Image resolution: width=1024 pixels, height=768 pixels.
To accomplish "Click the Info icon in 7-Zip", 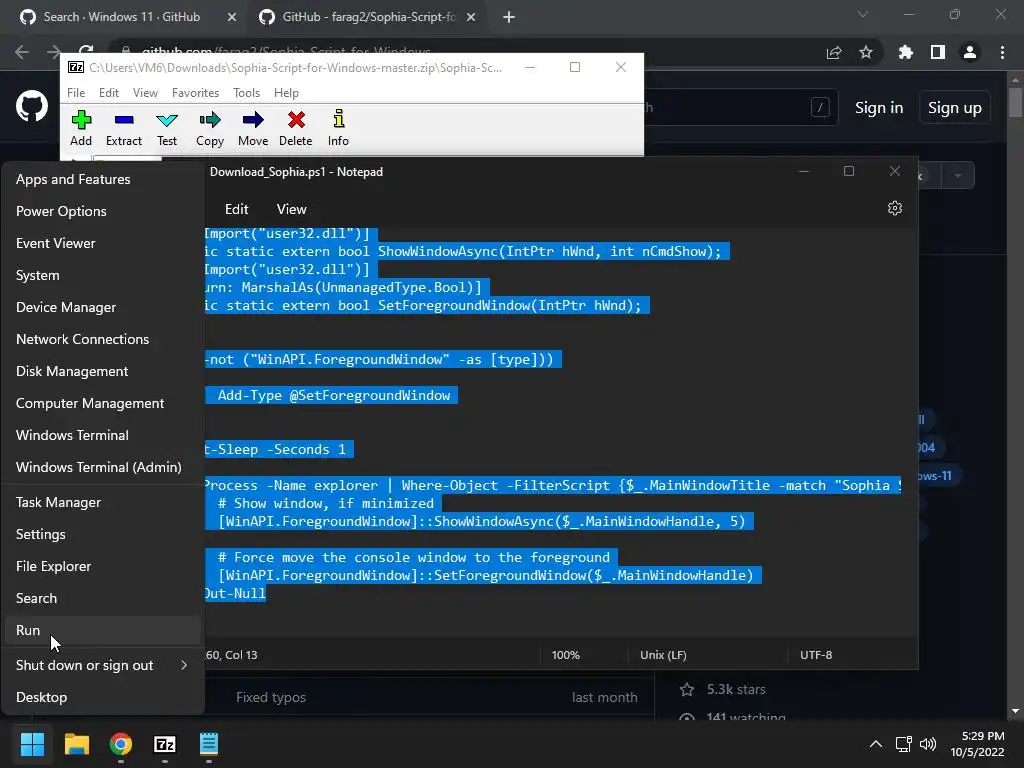I will click(x=338, y=128).
